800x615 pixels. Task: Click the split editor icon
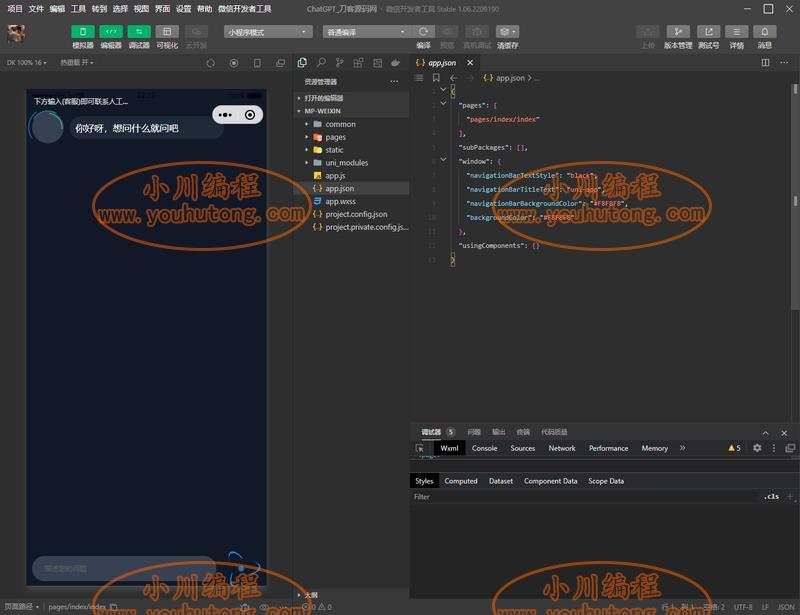coord(765,63)
